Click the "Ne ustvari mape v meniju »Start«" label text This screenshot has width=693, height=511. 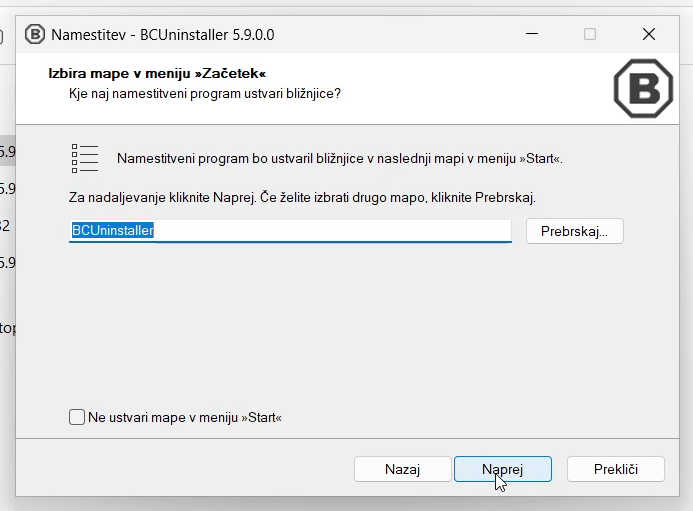coord(185,417)
